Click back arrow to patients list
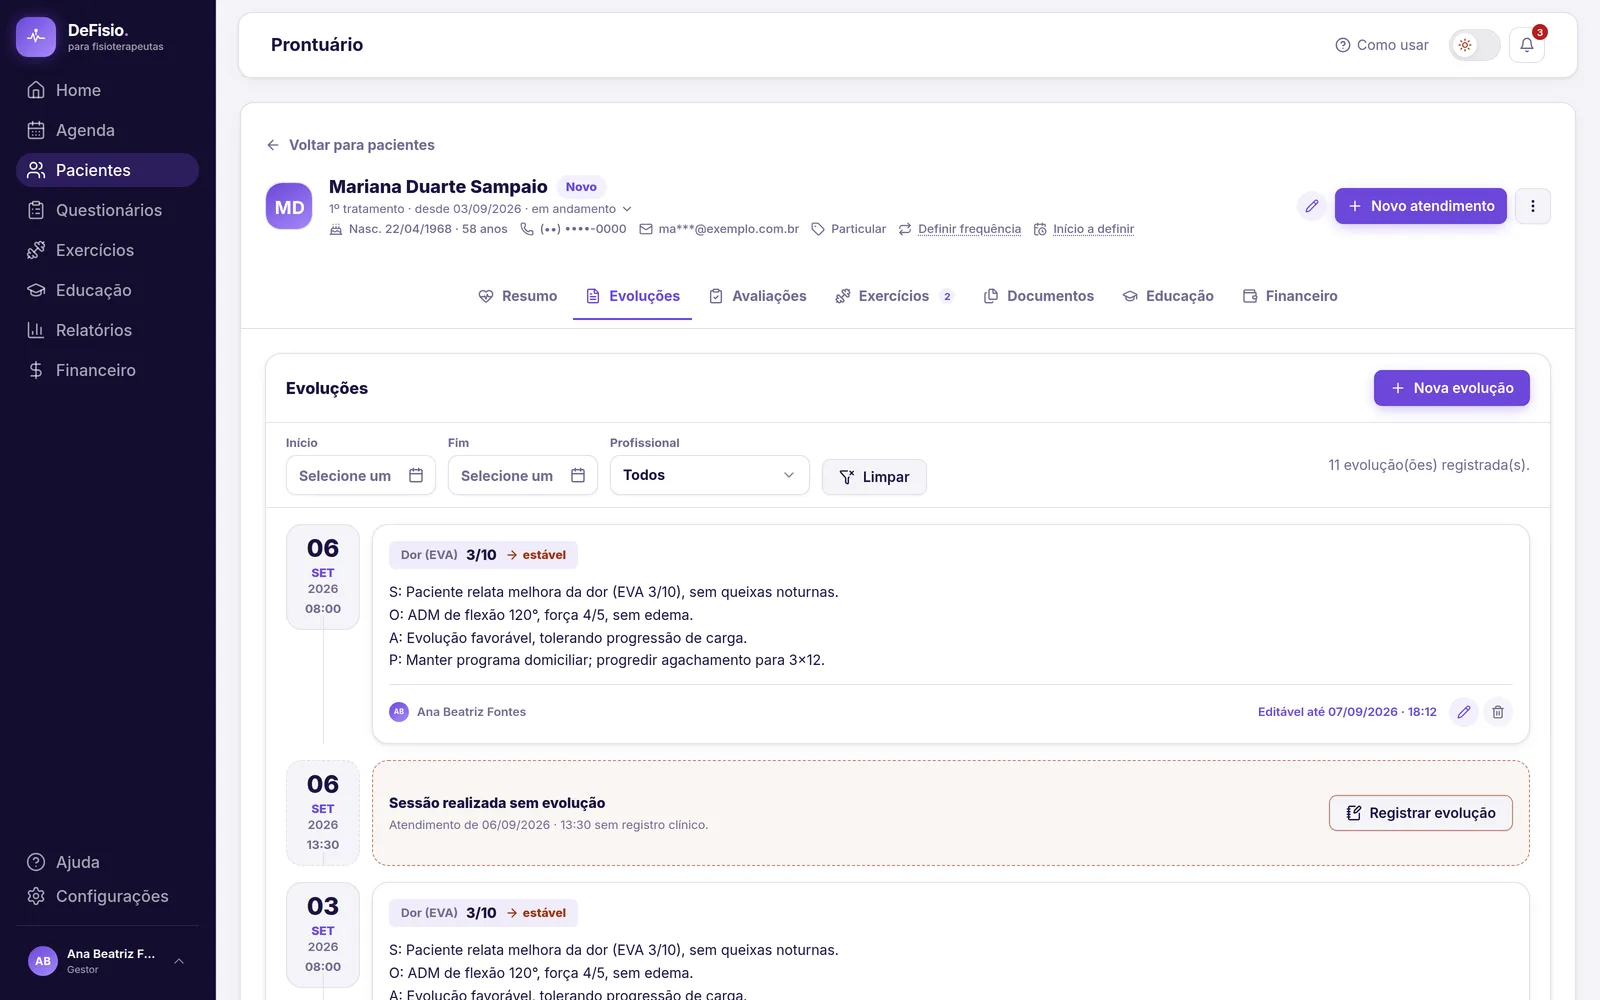 [273, 145]
